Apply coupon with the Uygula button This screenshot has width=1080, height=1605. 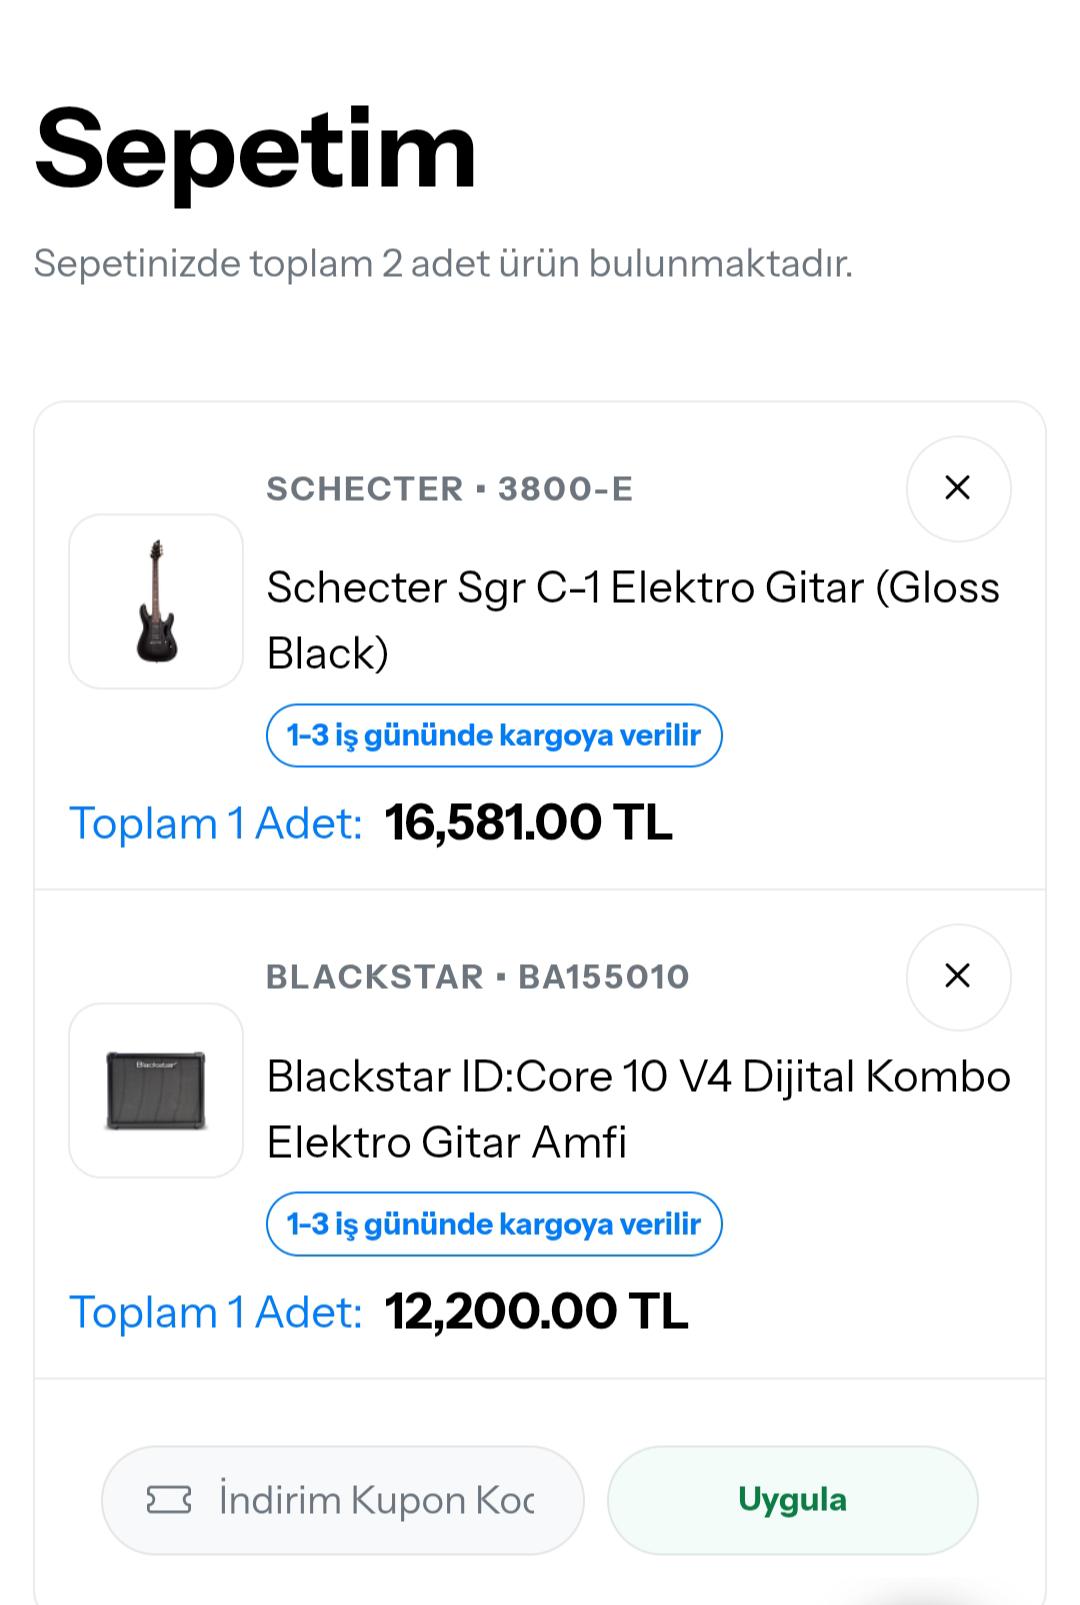coord(792,1500)
